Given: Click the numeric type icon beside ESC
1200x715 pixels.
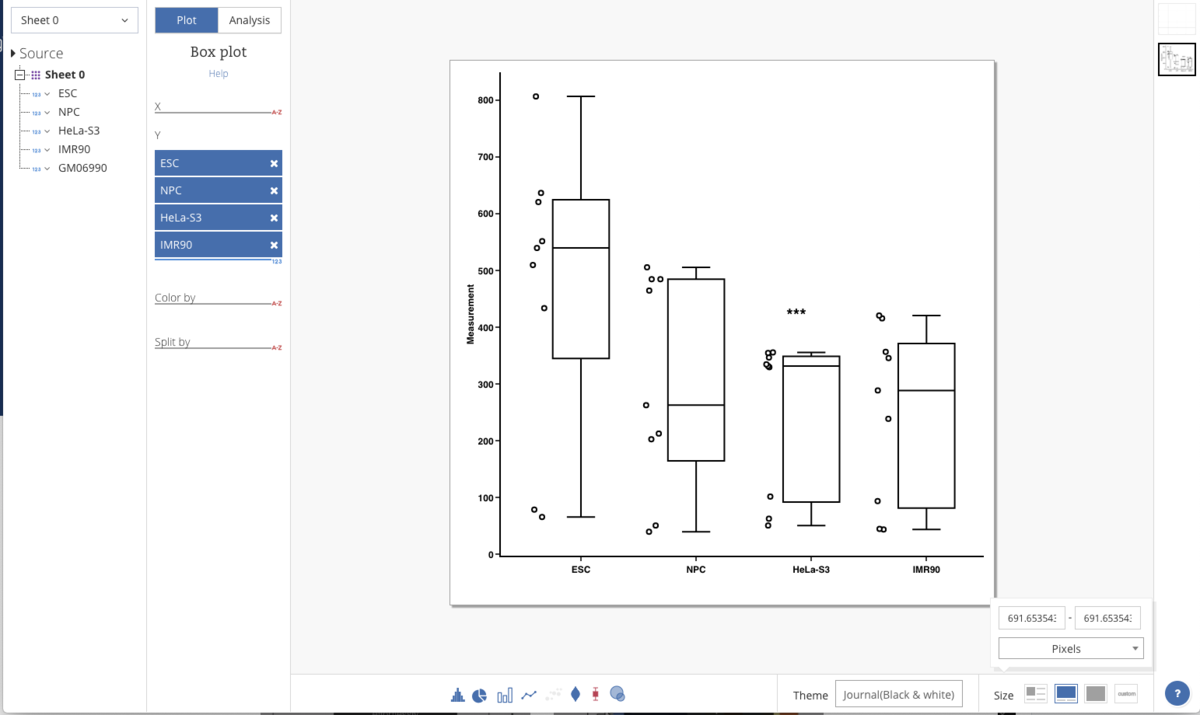Looking at the screenshot, I should [36, 94].
